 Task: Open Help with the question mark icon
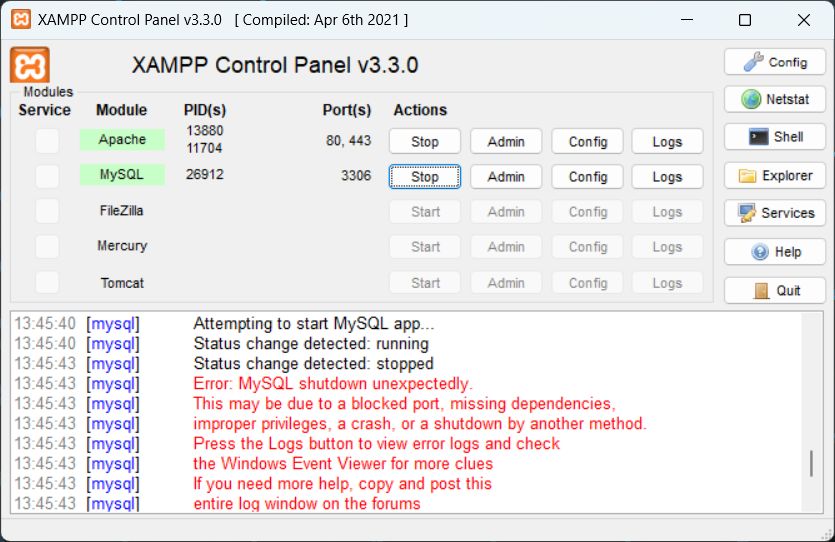point(774,252)
